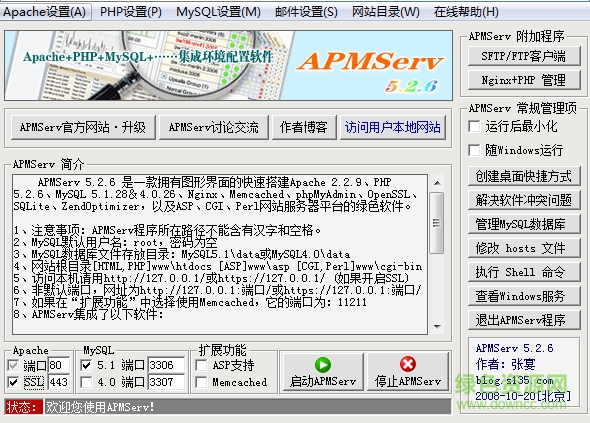Click the intro text scroll-down arrow
The height and width of the screenshot is (423, 590).
coord(437,327)
